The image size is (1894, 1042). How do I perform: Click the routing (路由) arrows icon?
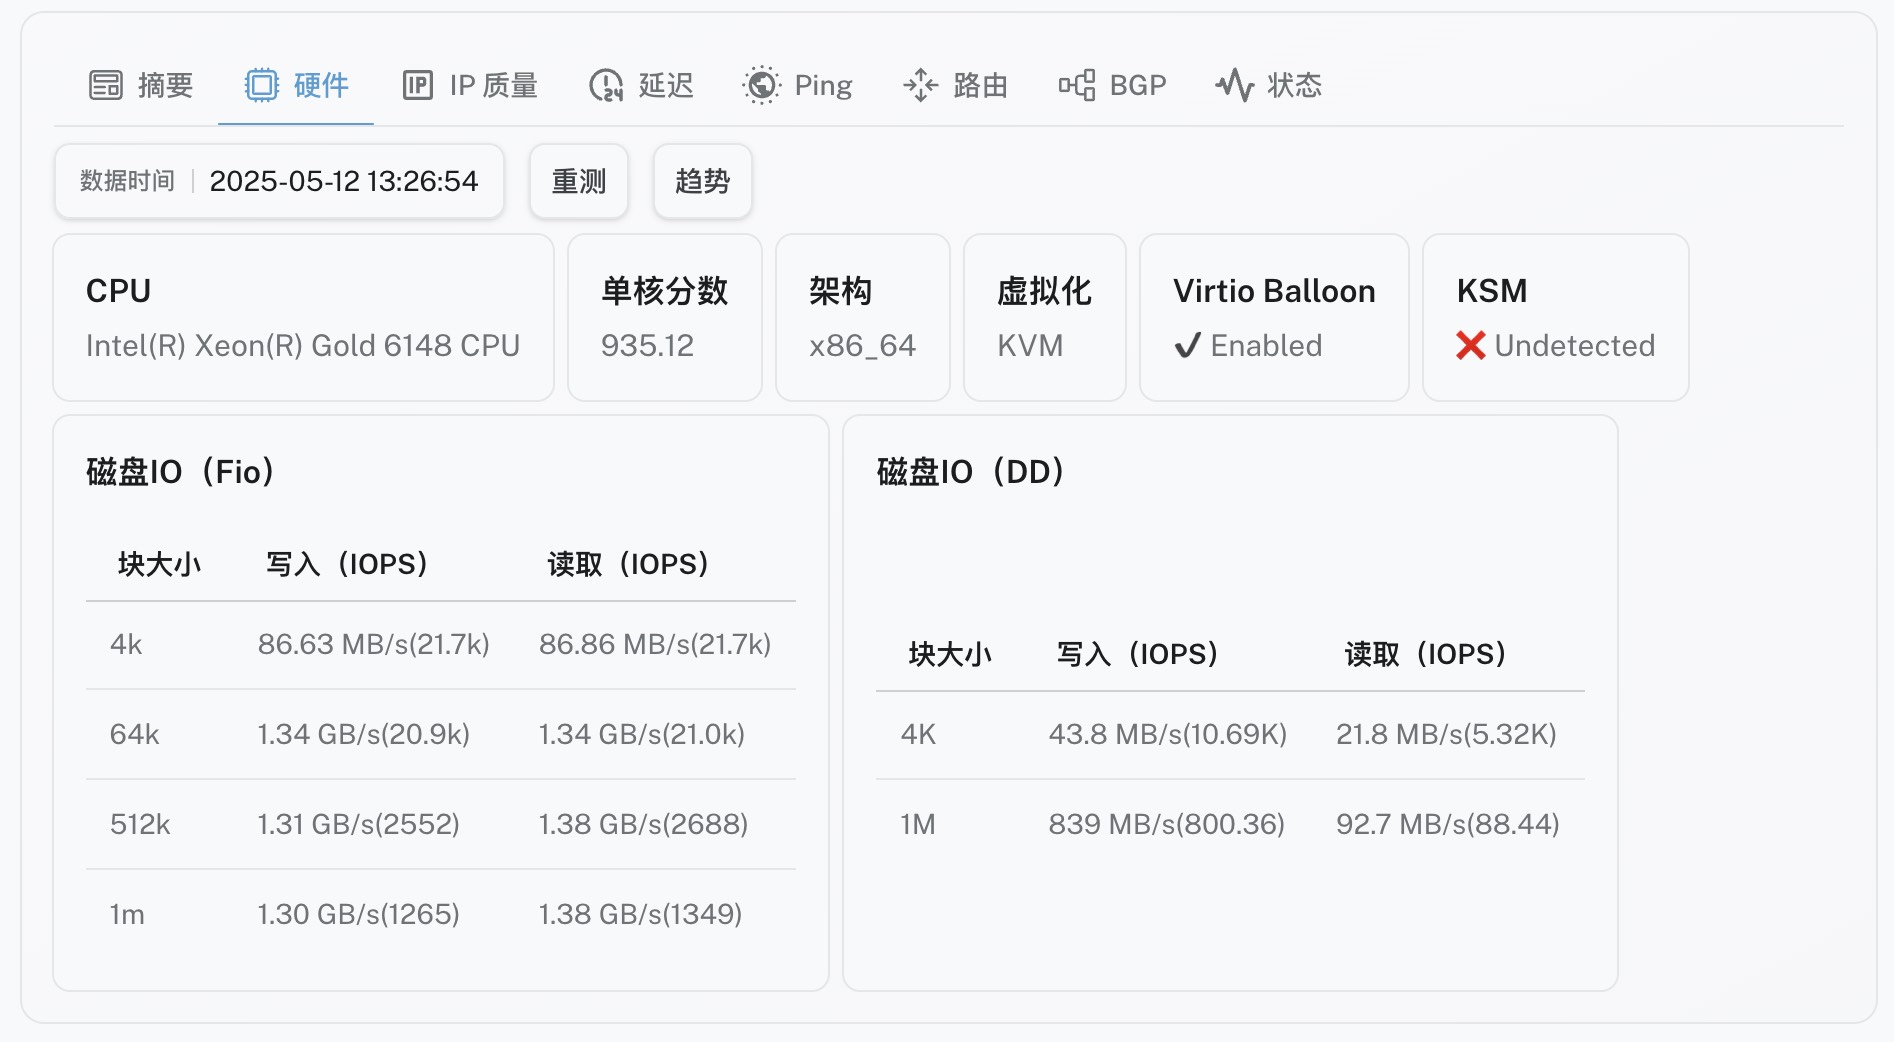[920, 86]
